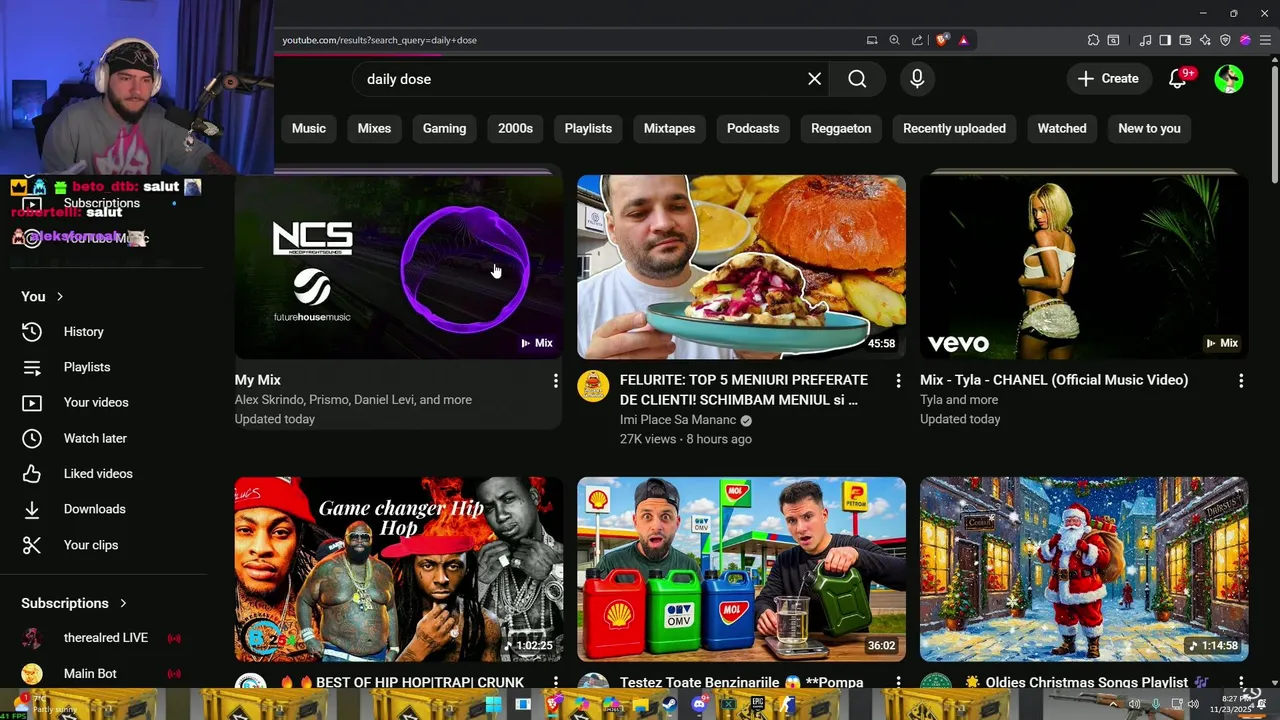Open the My Mix title link
The width and height of the screenshot is (1280, 720).
coord(257,380)
